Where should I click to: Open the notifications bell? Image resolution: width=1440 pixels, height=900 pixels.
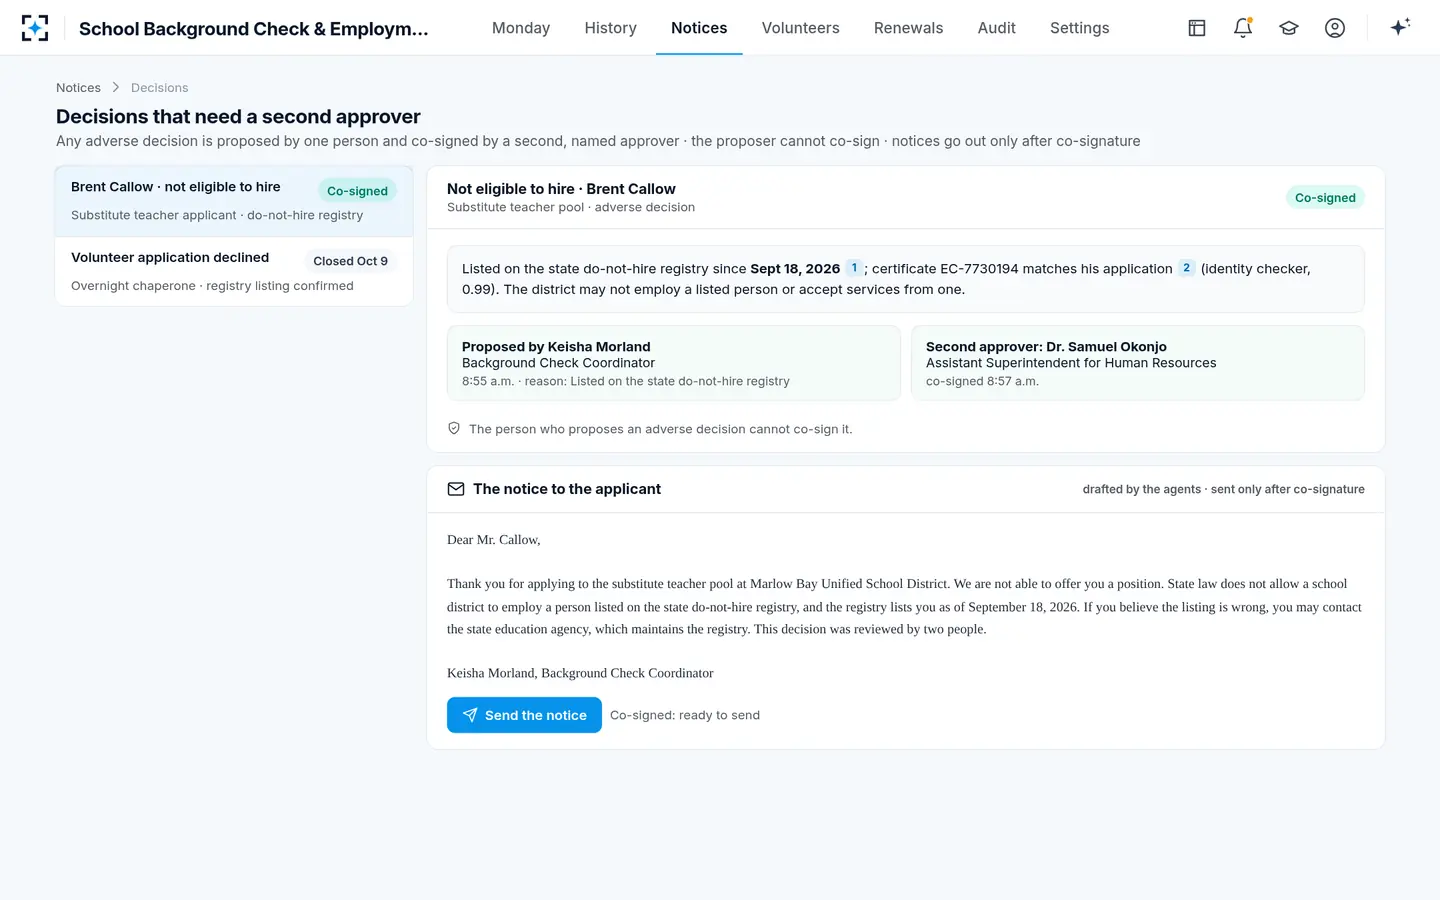pyautogui.click(x=1243, y=28)
